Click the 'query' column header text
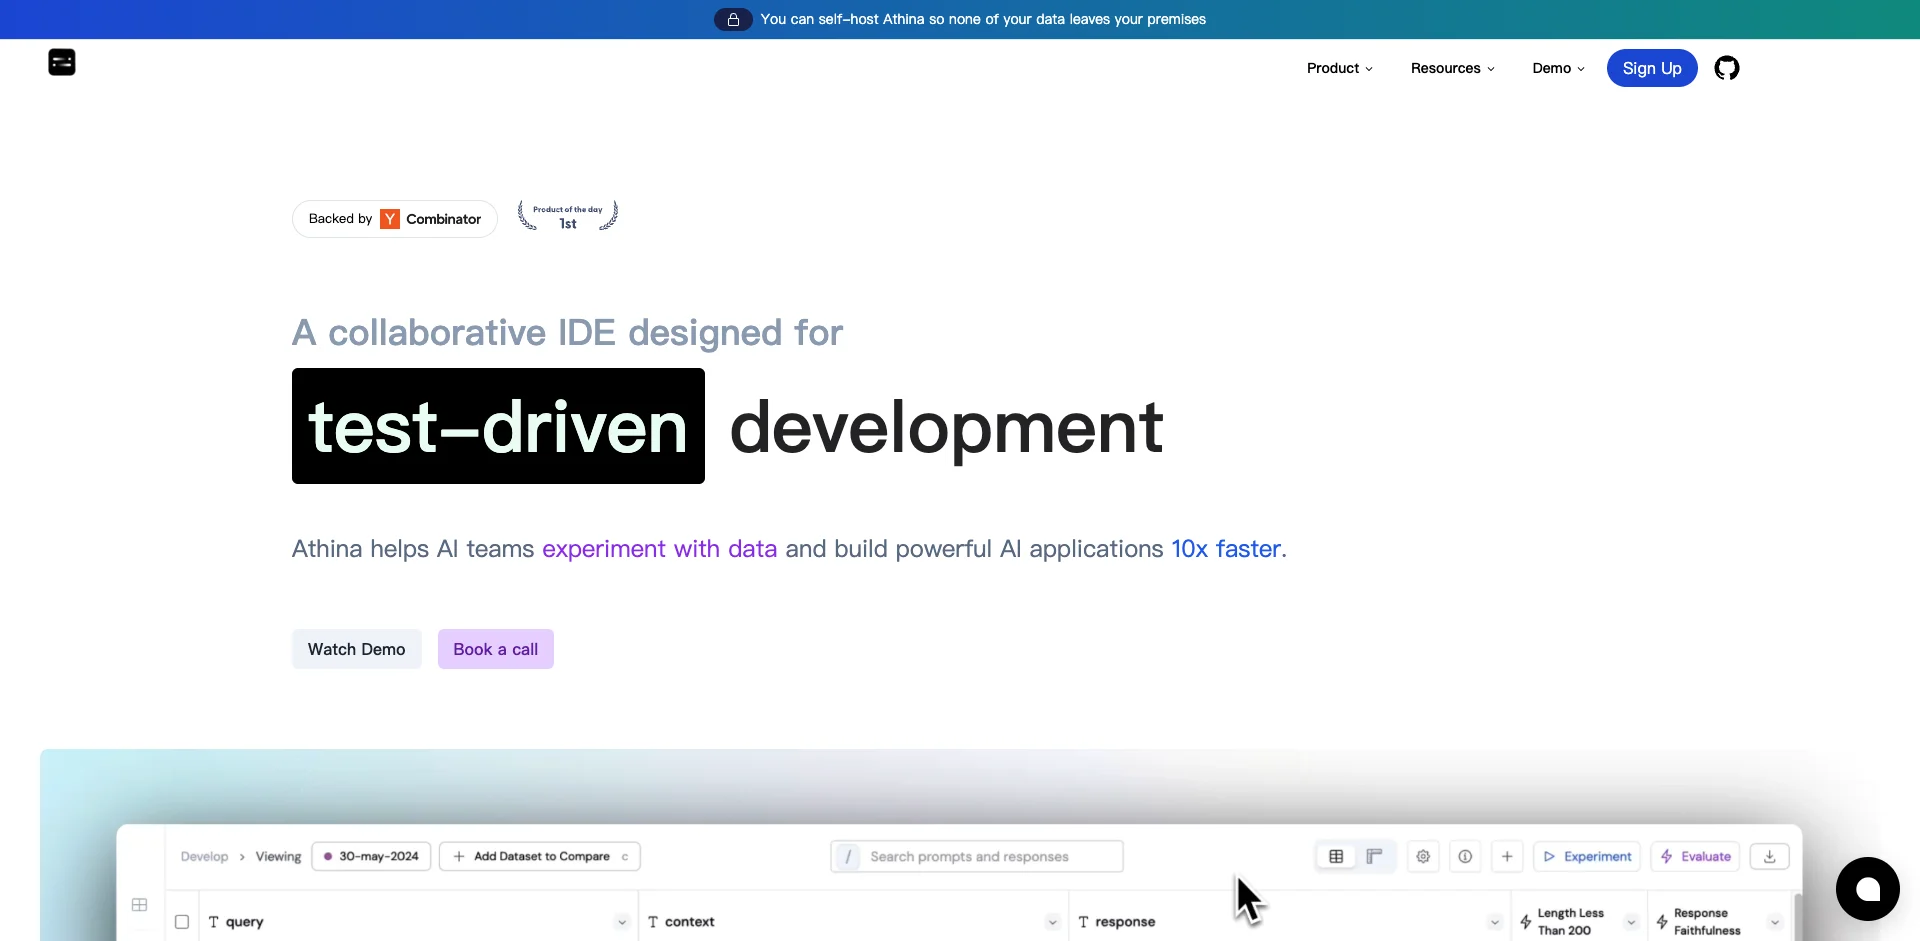 pos(245,922)
